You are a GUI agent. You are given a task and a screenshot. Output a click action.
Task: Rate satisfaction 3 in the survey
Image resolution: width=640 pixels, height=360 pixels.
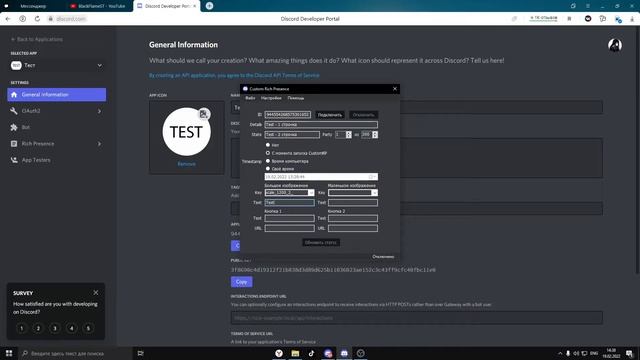pyautogui.click(x=55, y=328)
